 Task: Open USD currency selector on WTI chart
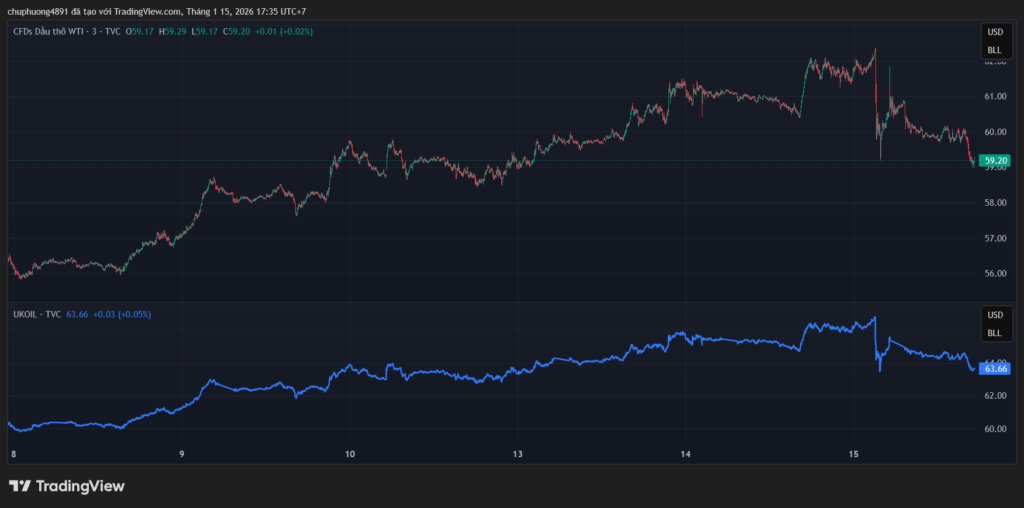click(x=994, y=33)
